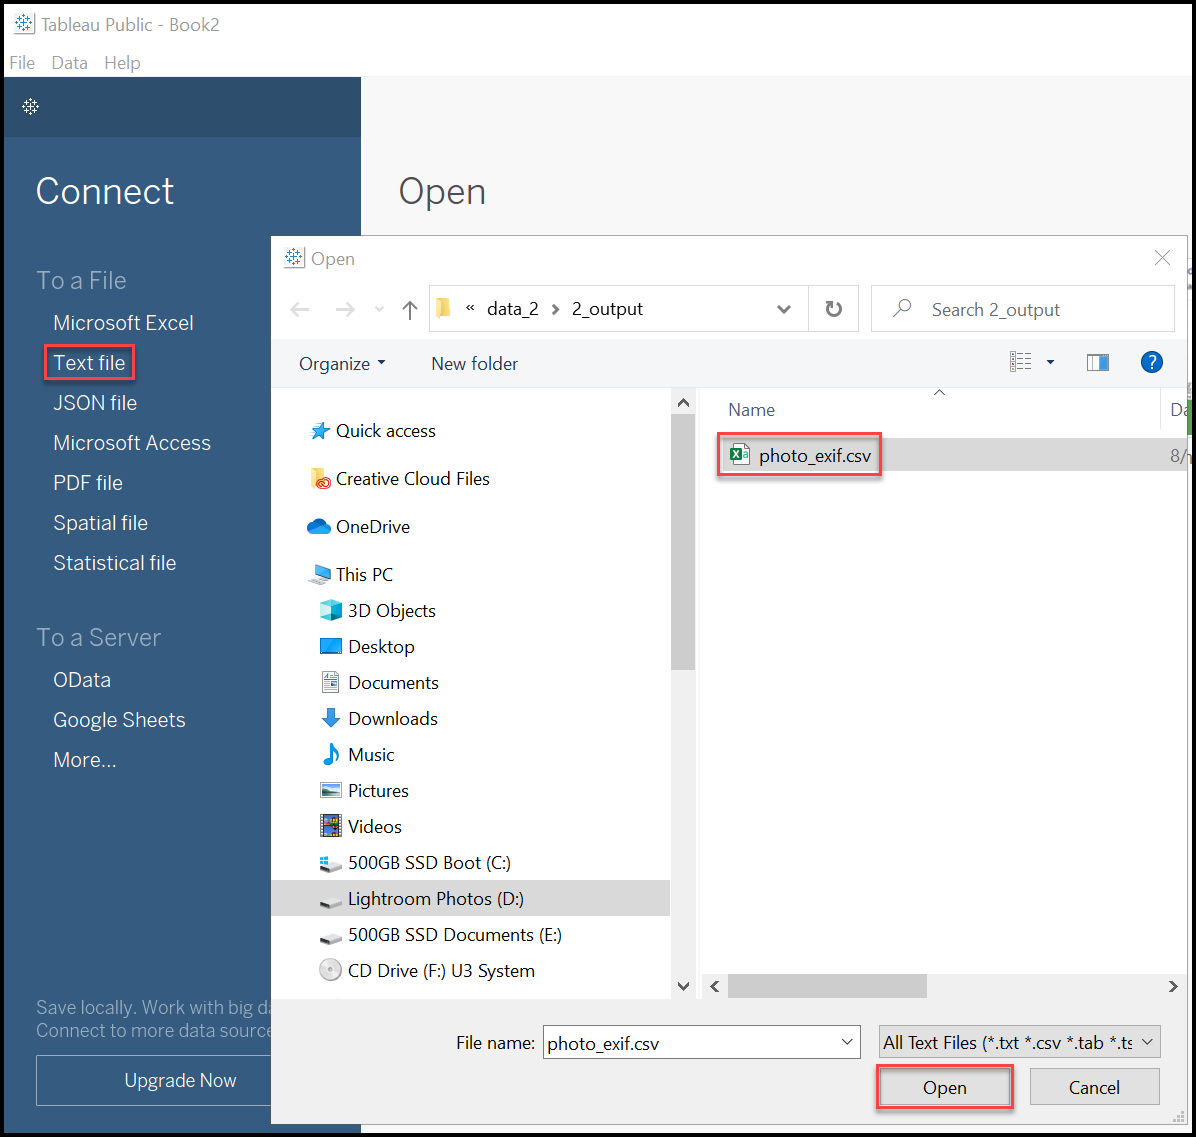Click the Upgrade Now button
The width and height of the screenshot is (1196, 1137).
154,1080
